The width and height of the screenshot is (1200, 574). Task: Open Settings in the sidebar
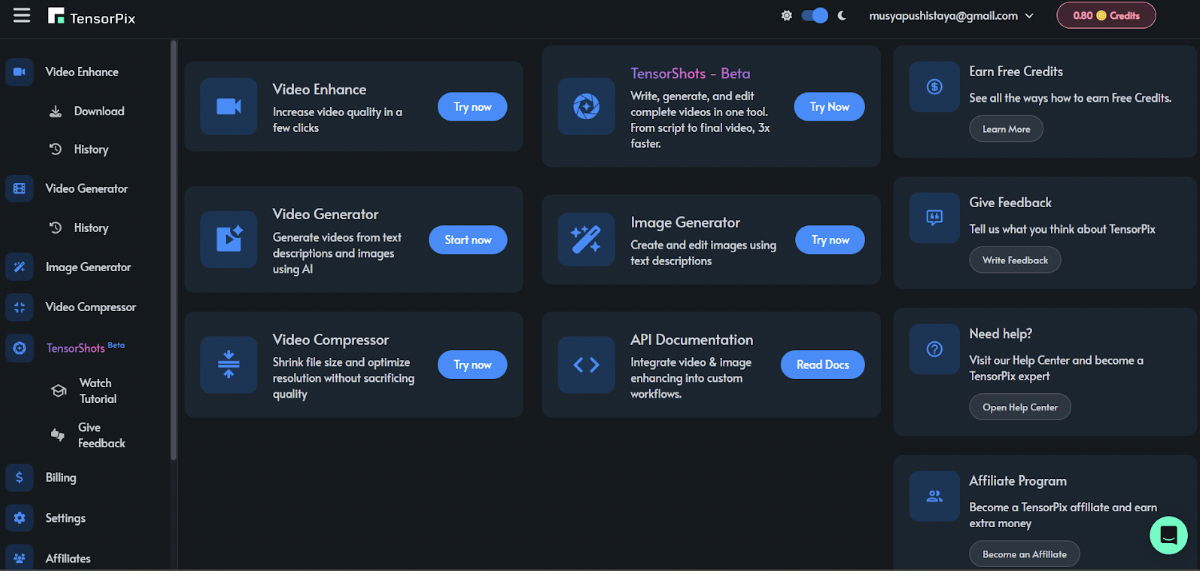65,518
